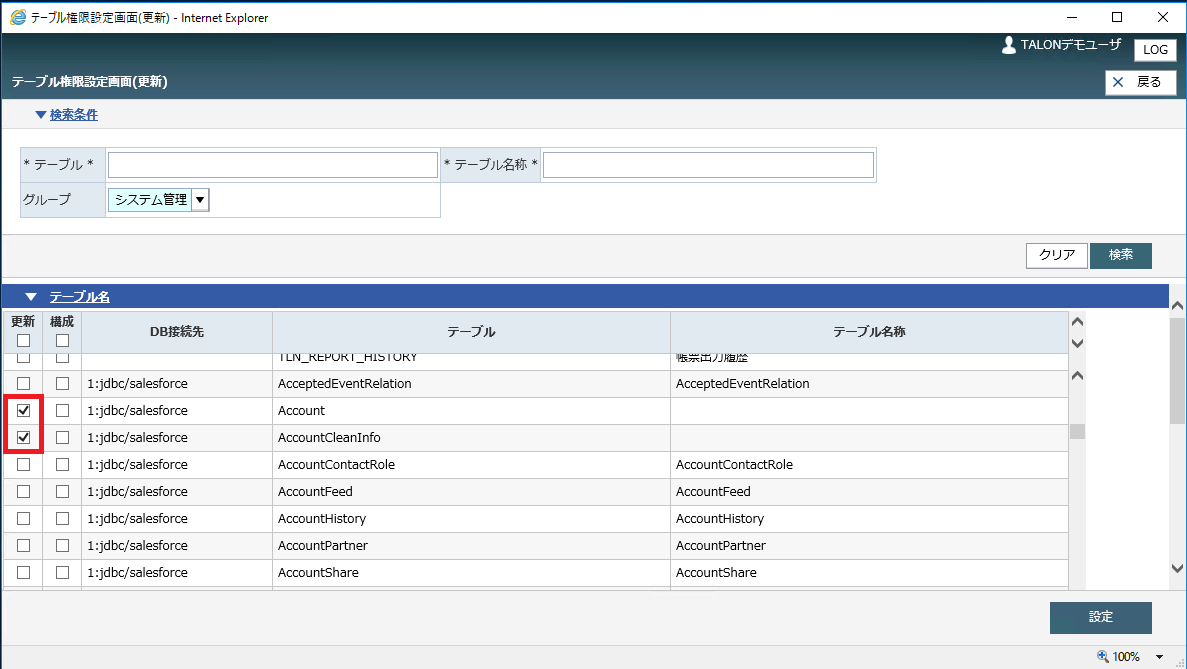
Task: Collapse the テーブル名 section triangle
Action: [x=31, y=297]
